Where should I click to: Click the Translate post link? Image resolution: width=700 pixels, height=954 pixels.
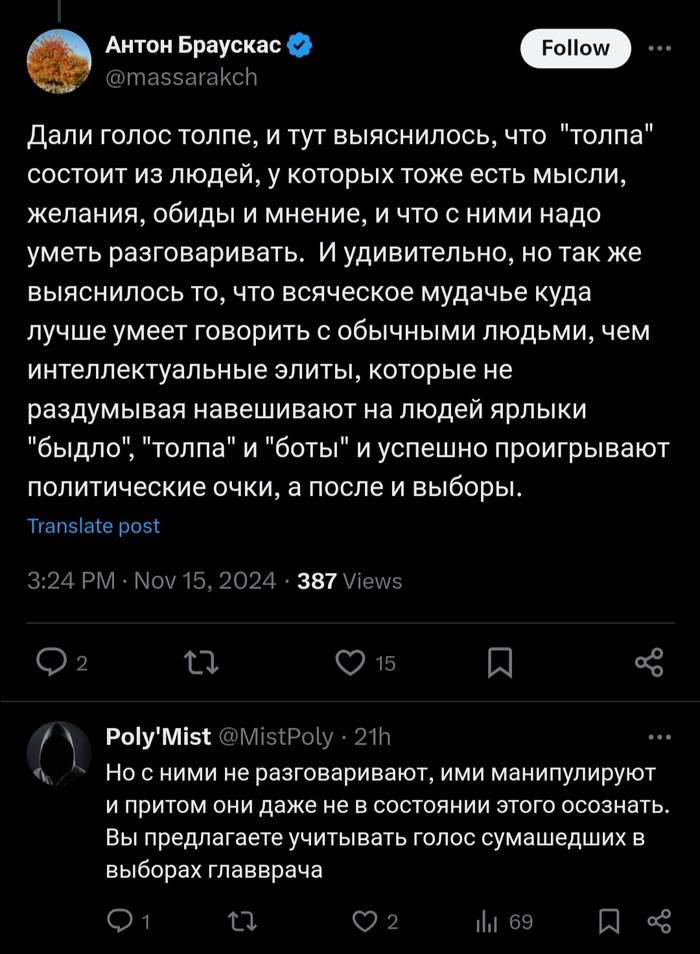pyautogui.click(x=93, y=526)
